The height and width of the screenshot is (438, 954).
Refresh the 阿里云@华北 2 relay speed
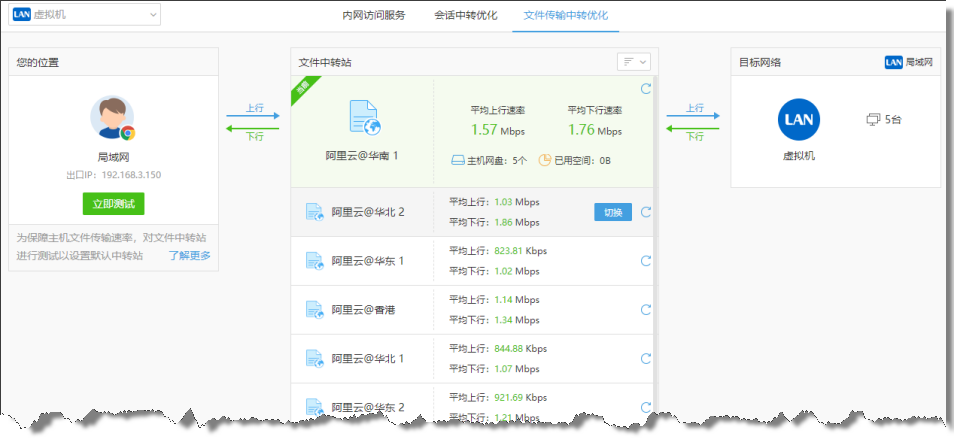click(x=645, y=212)
